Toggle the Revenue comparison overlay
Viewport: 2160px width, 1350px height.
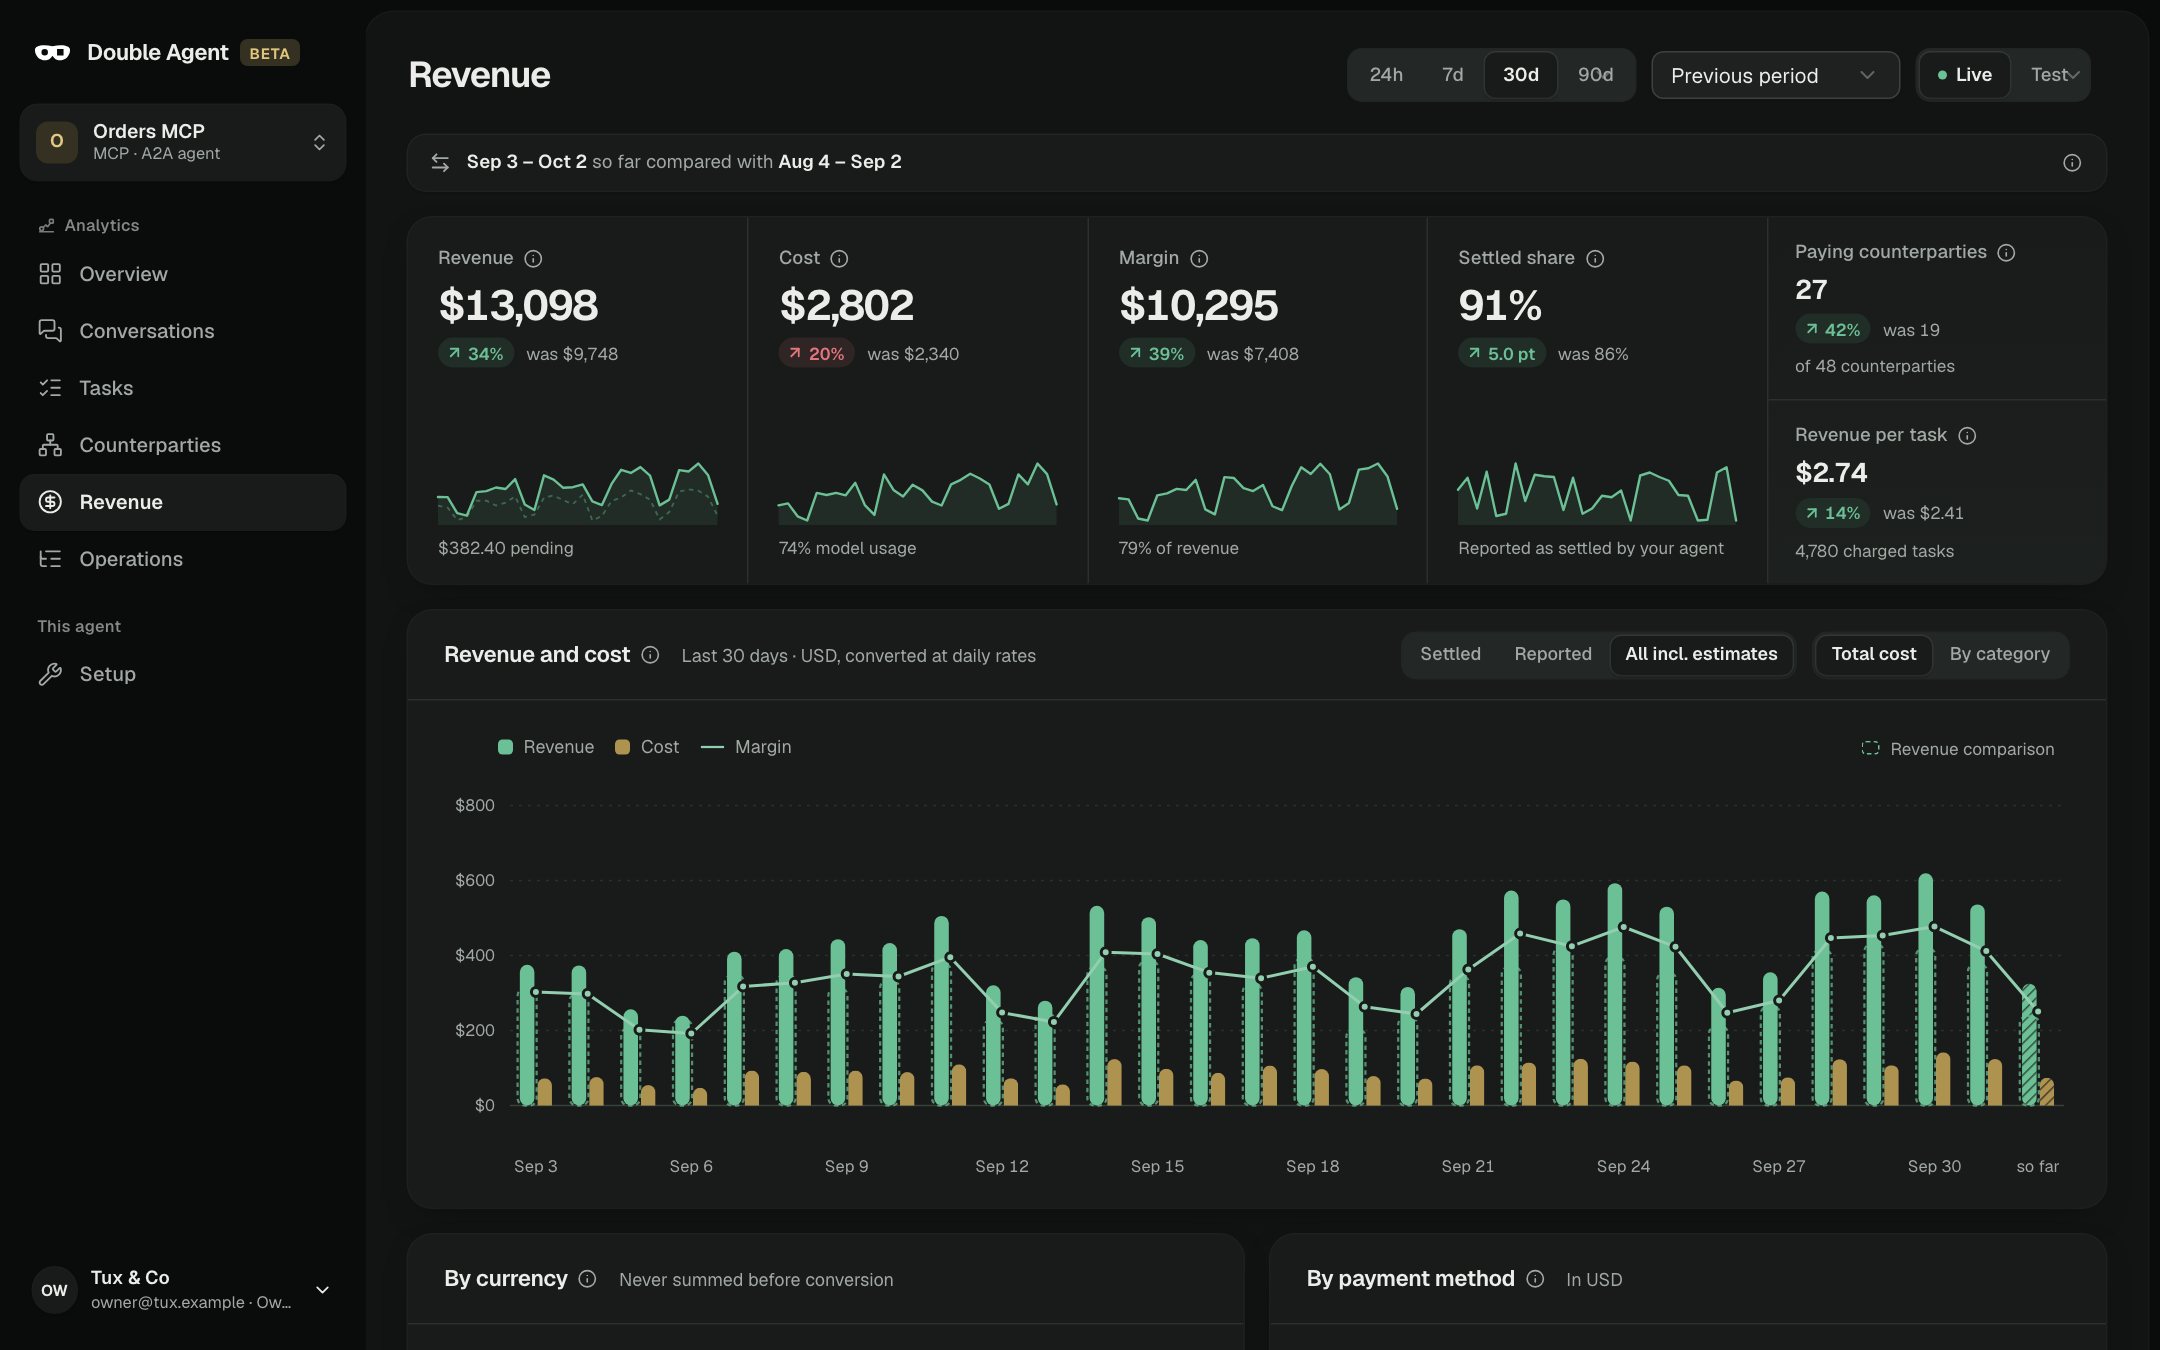pyautogui.click(x=1957, y=749)
